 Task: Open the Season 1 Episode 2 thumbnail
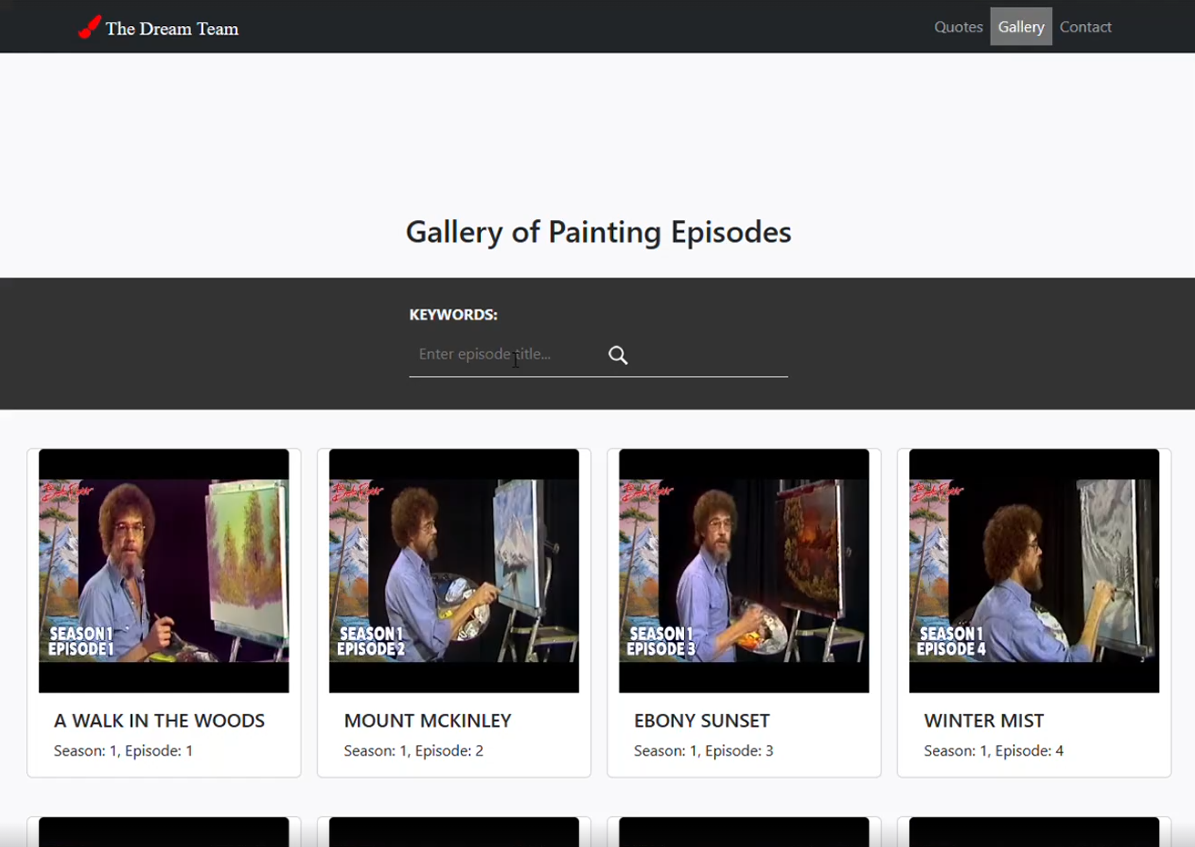tap(454, 571)
